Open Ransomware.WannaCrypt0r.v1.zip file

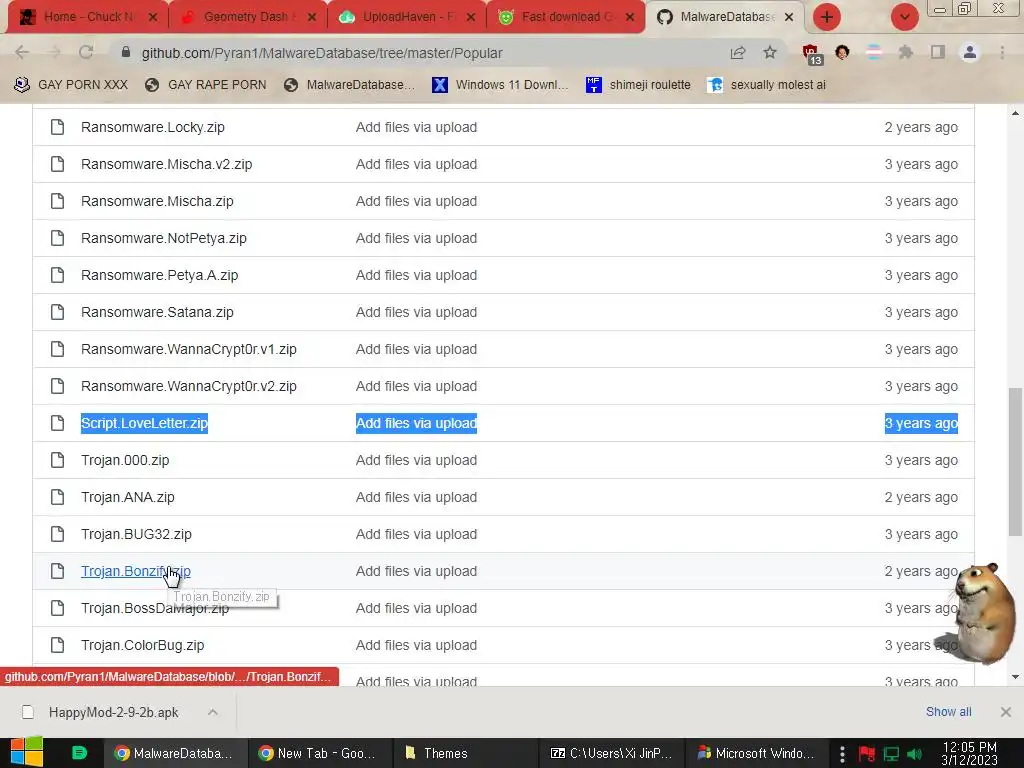[x=189, y=349]
